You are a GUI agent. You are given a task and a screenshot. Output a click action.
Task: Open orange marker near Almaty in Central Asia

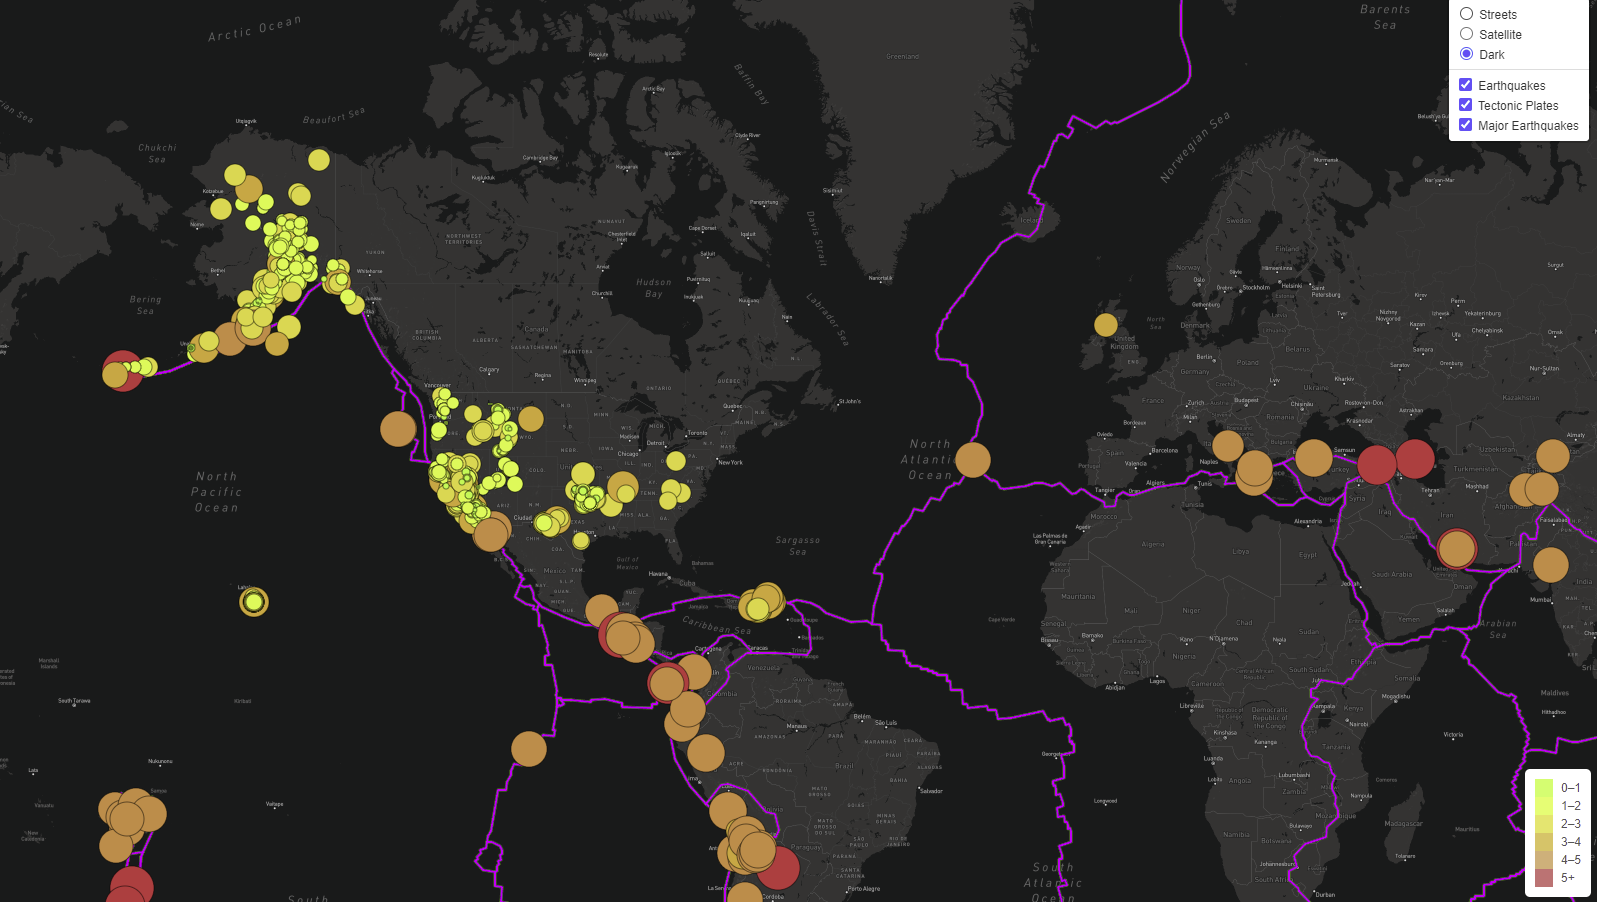(x=1553, y=456)
